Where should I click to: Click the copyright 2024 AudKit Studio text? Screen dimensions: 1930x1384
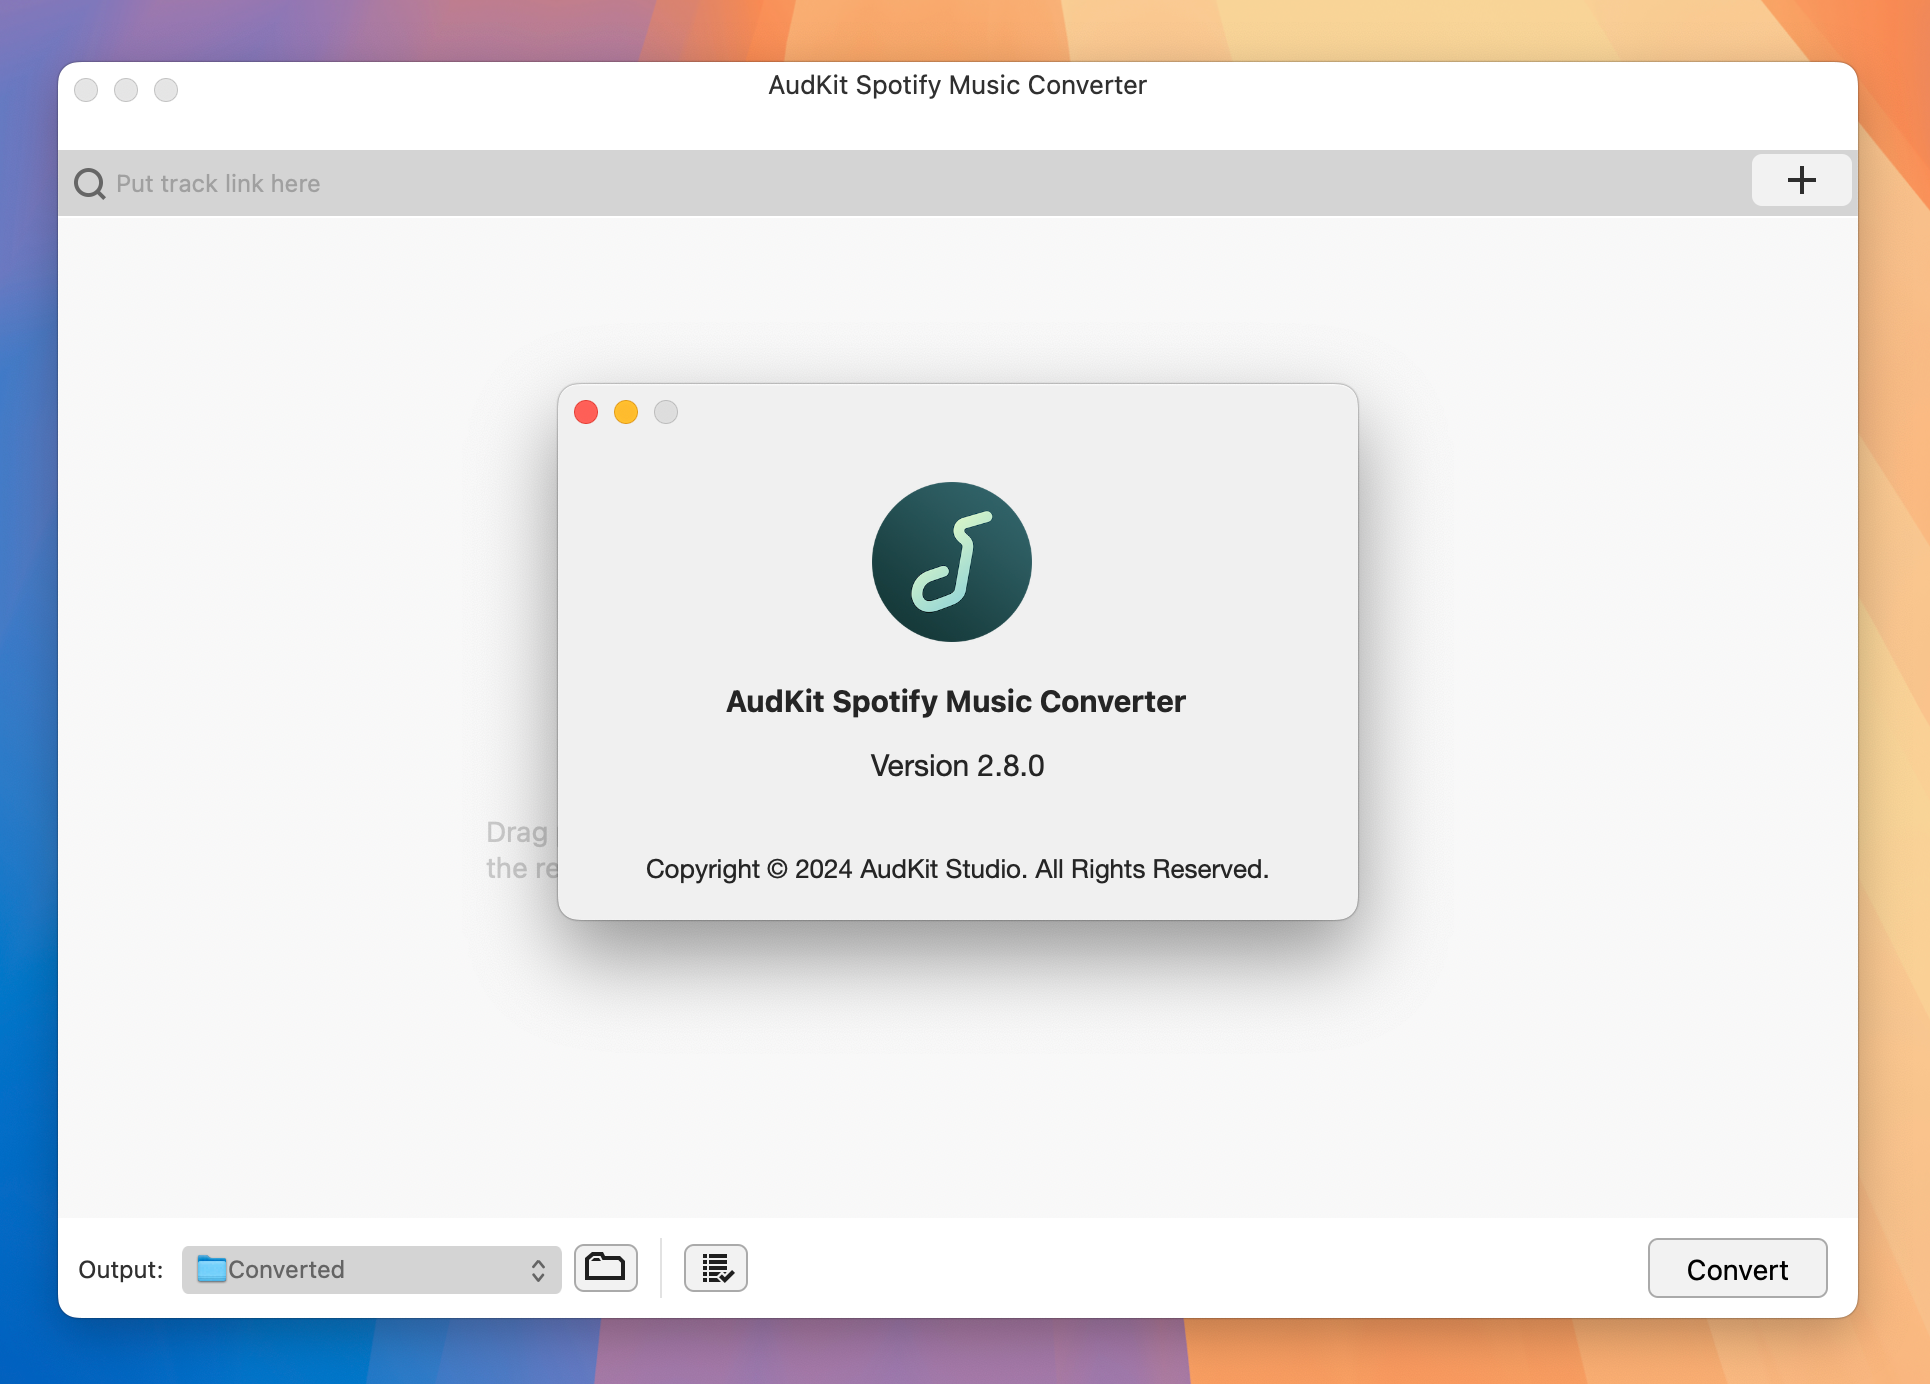[x=957, y=869]
